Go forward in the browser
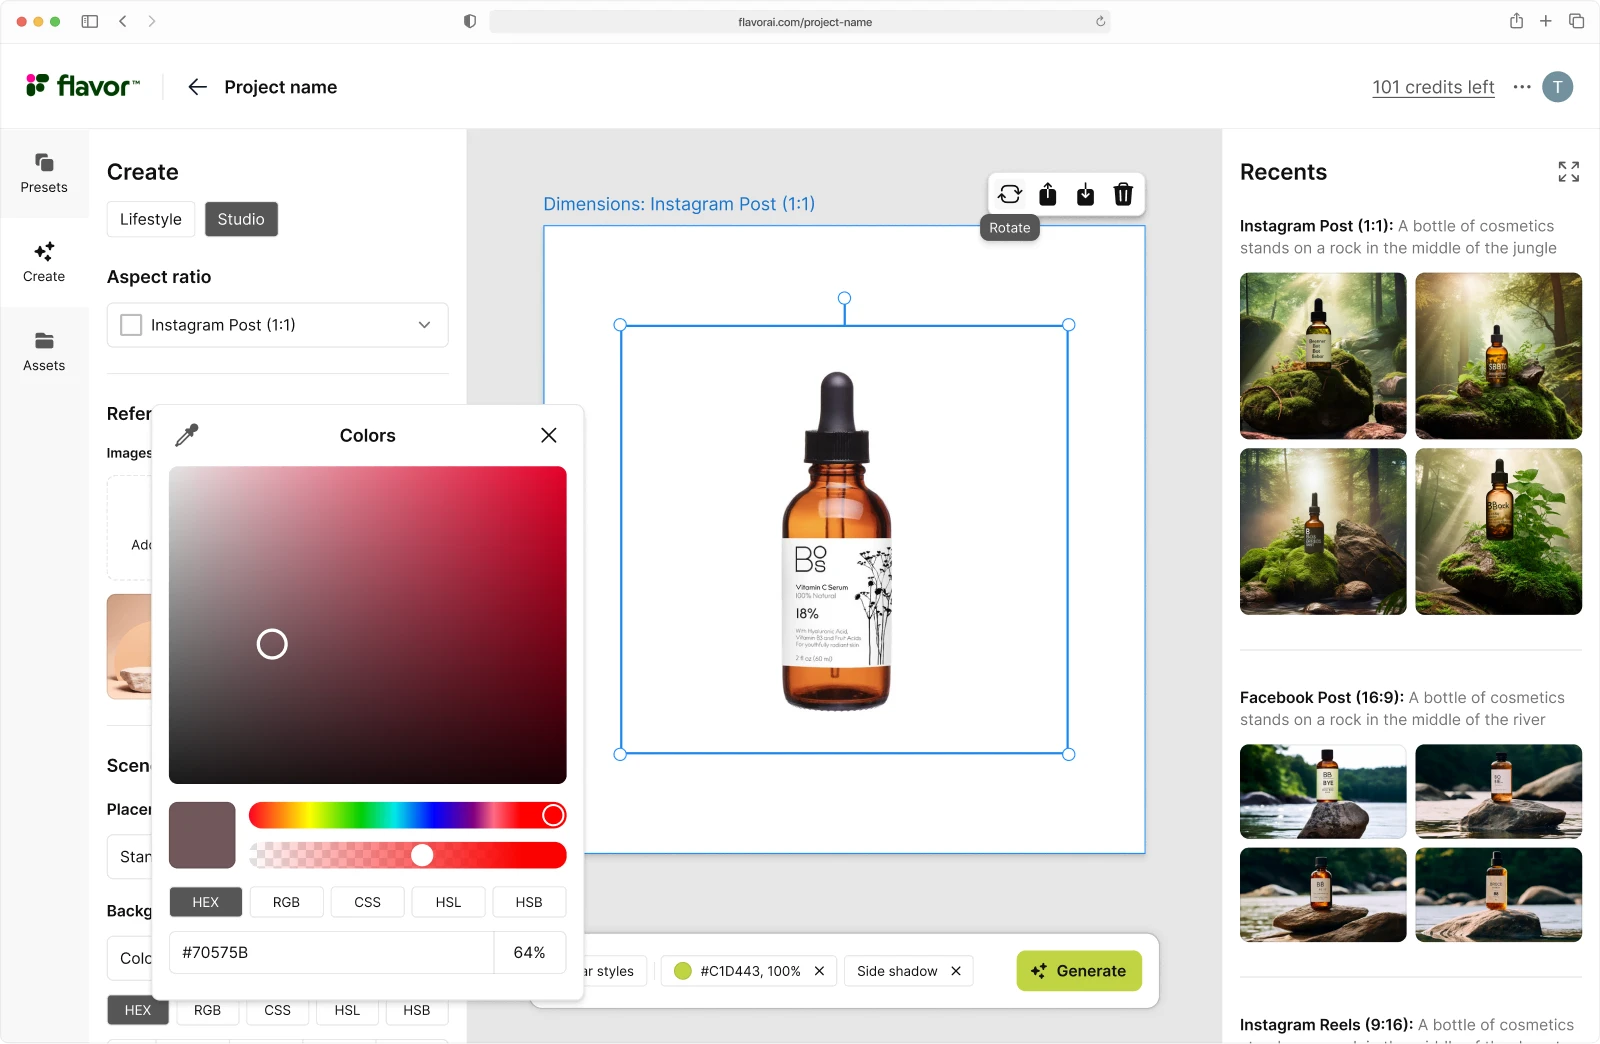This screenshot has width=1600, height=1044. [x=152, y=21]
